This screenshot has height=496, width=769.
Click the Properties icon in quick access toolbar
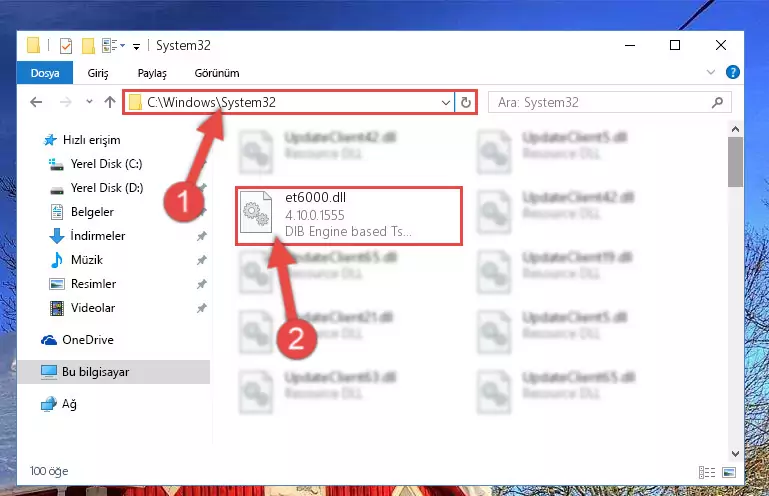(66, 46)
